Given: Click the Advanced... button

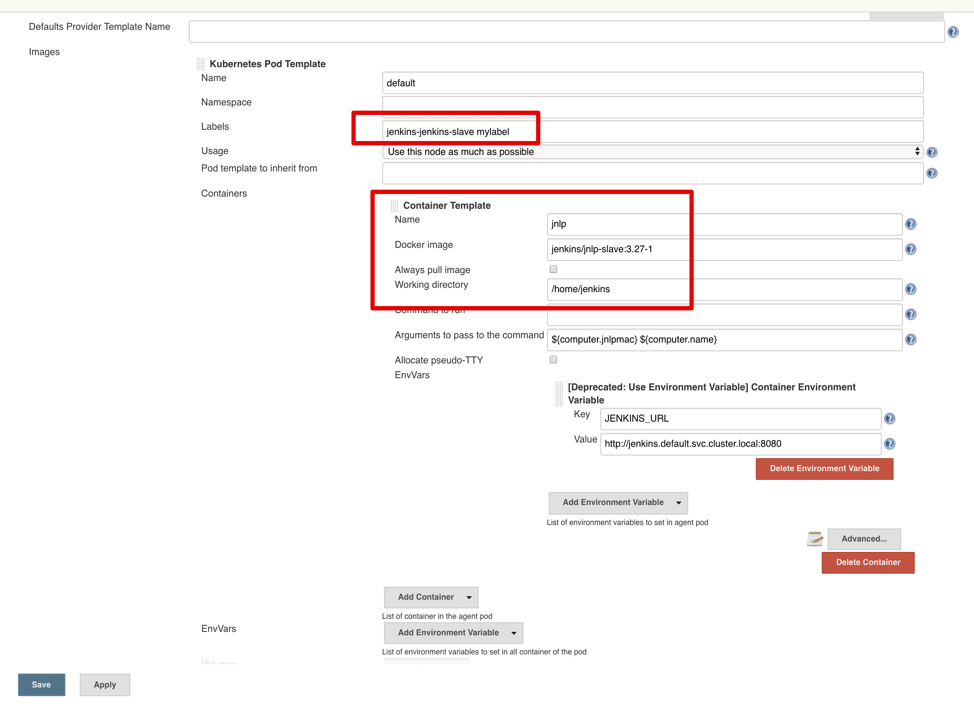Looking at the screenshot, I should coord(864,539).
